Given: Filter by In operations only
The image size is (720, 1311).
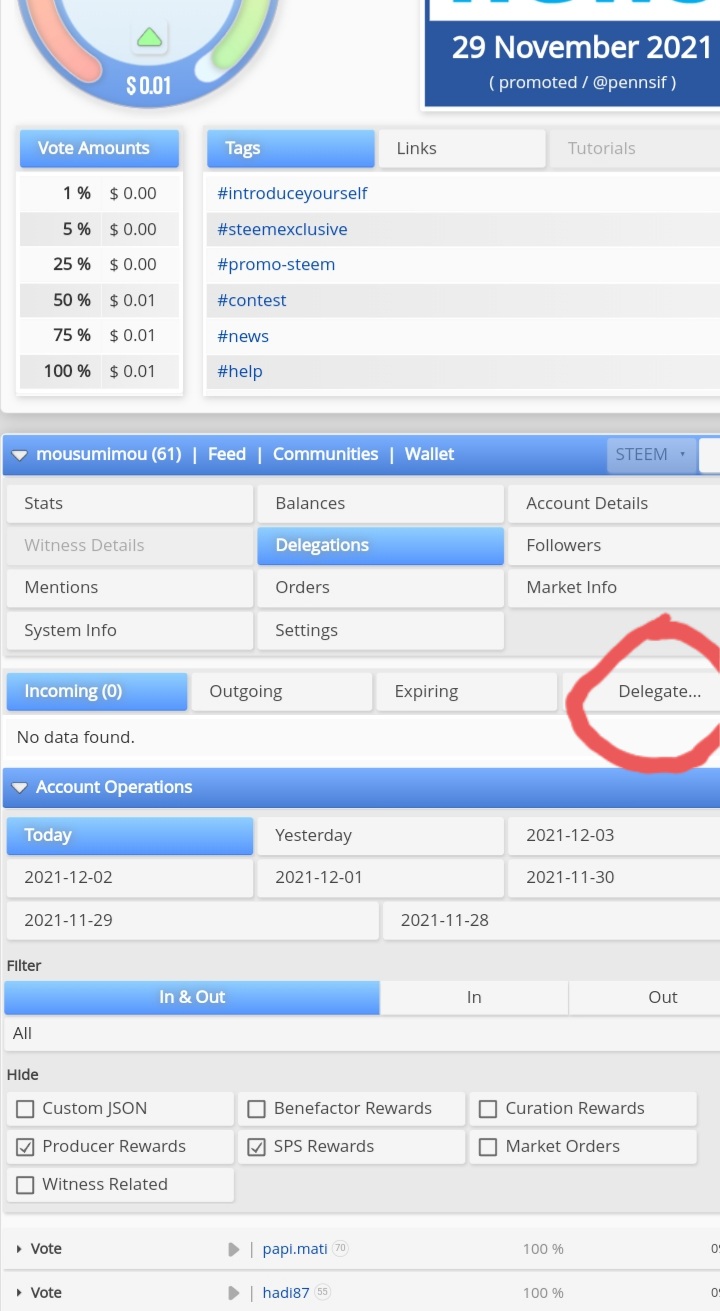Looking at the screenshot, I should tap(474, 997).
